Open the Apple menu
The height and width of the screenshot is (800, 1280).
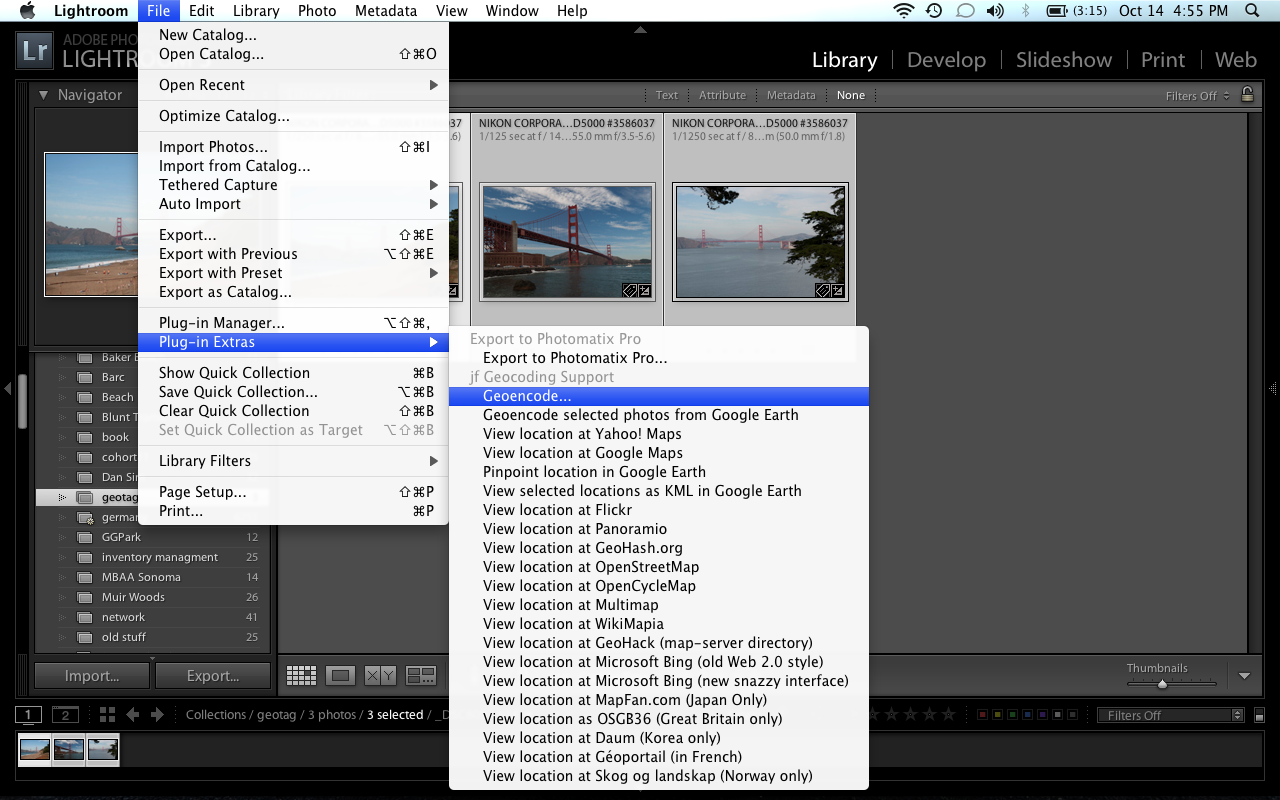(27, 11)
